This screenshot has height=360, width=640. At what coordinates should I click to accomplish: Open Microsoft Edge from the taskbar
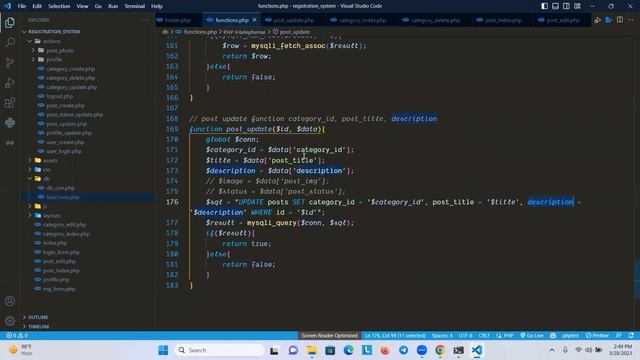pos(349,350)
